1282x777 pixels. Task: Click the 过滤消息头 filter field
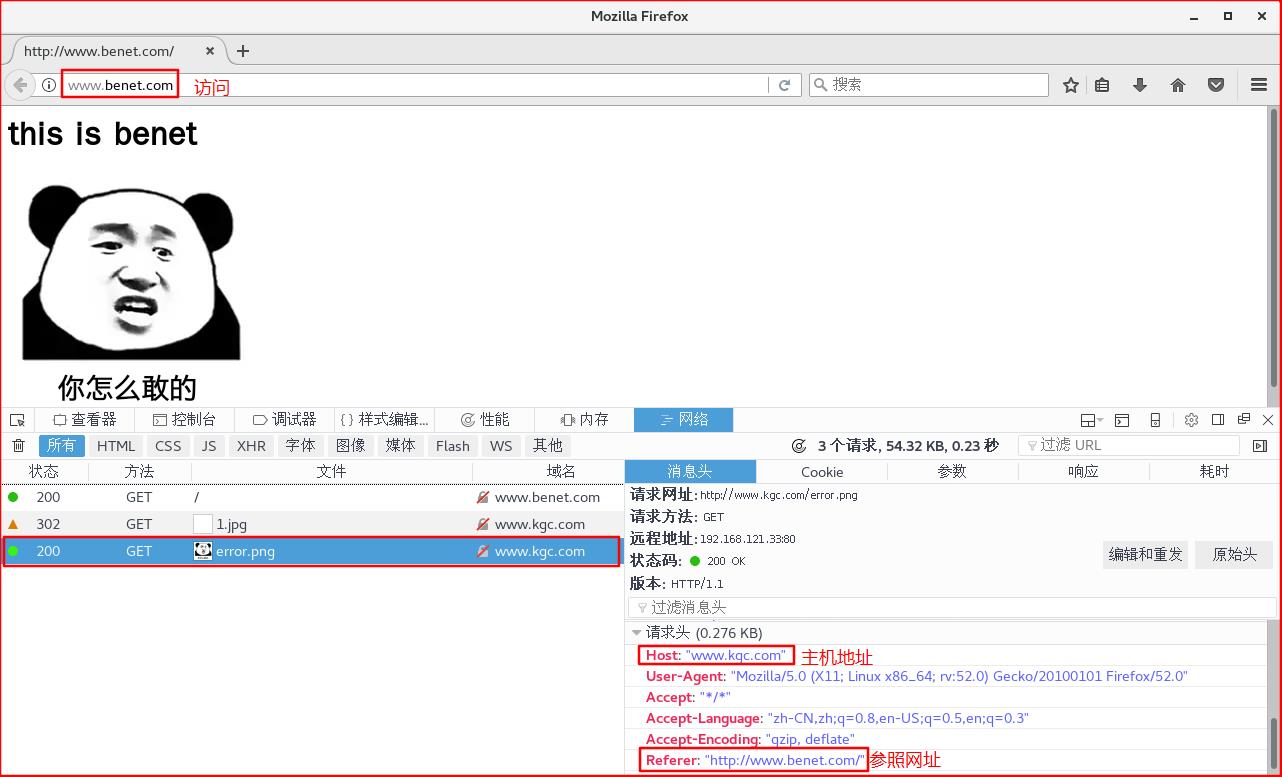(x=952, y=608)
